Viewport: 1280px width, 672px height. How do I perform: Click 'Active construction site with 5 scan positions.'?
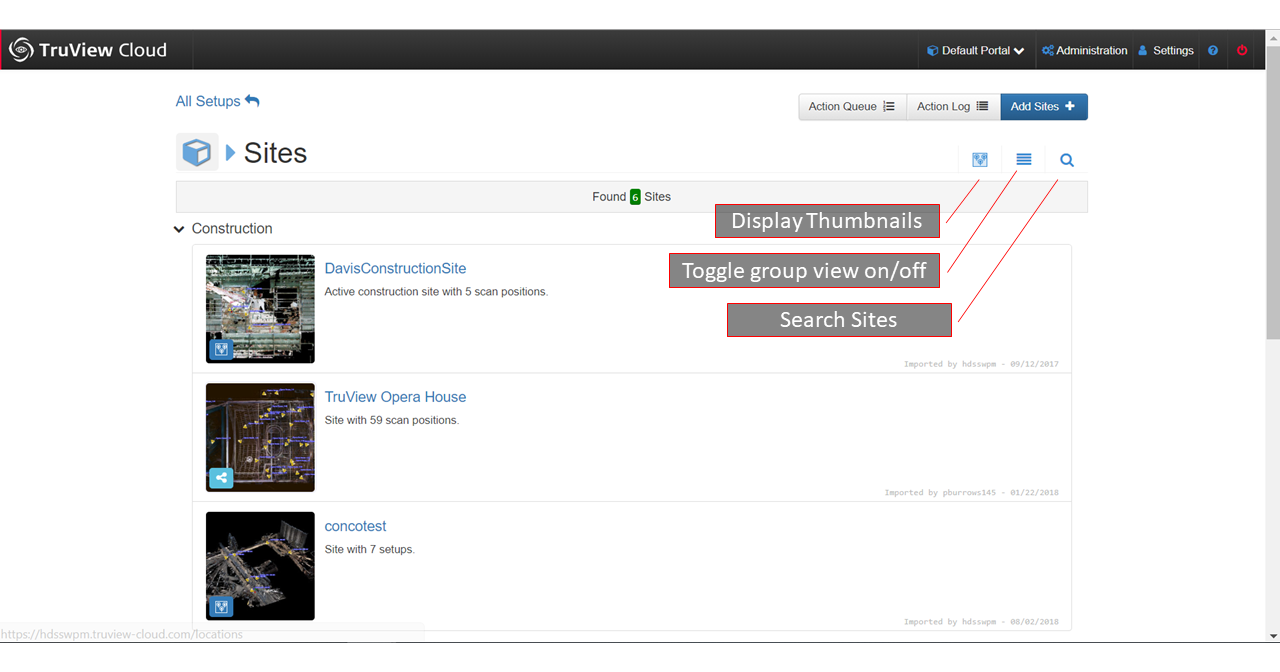tap(436, 292)
